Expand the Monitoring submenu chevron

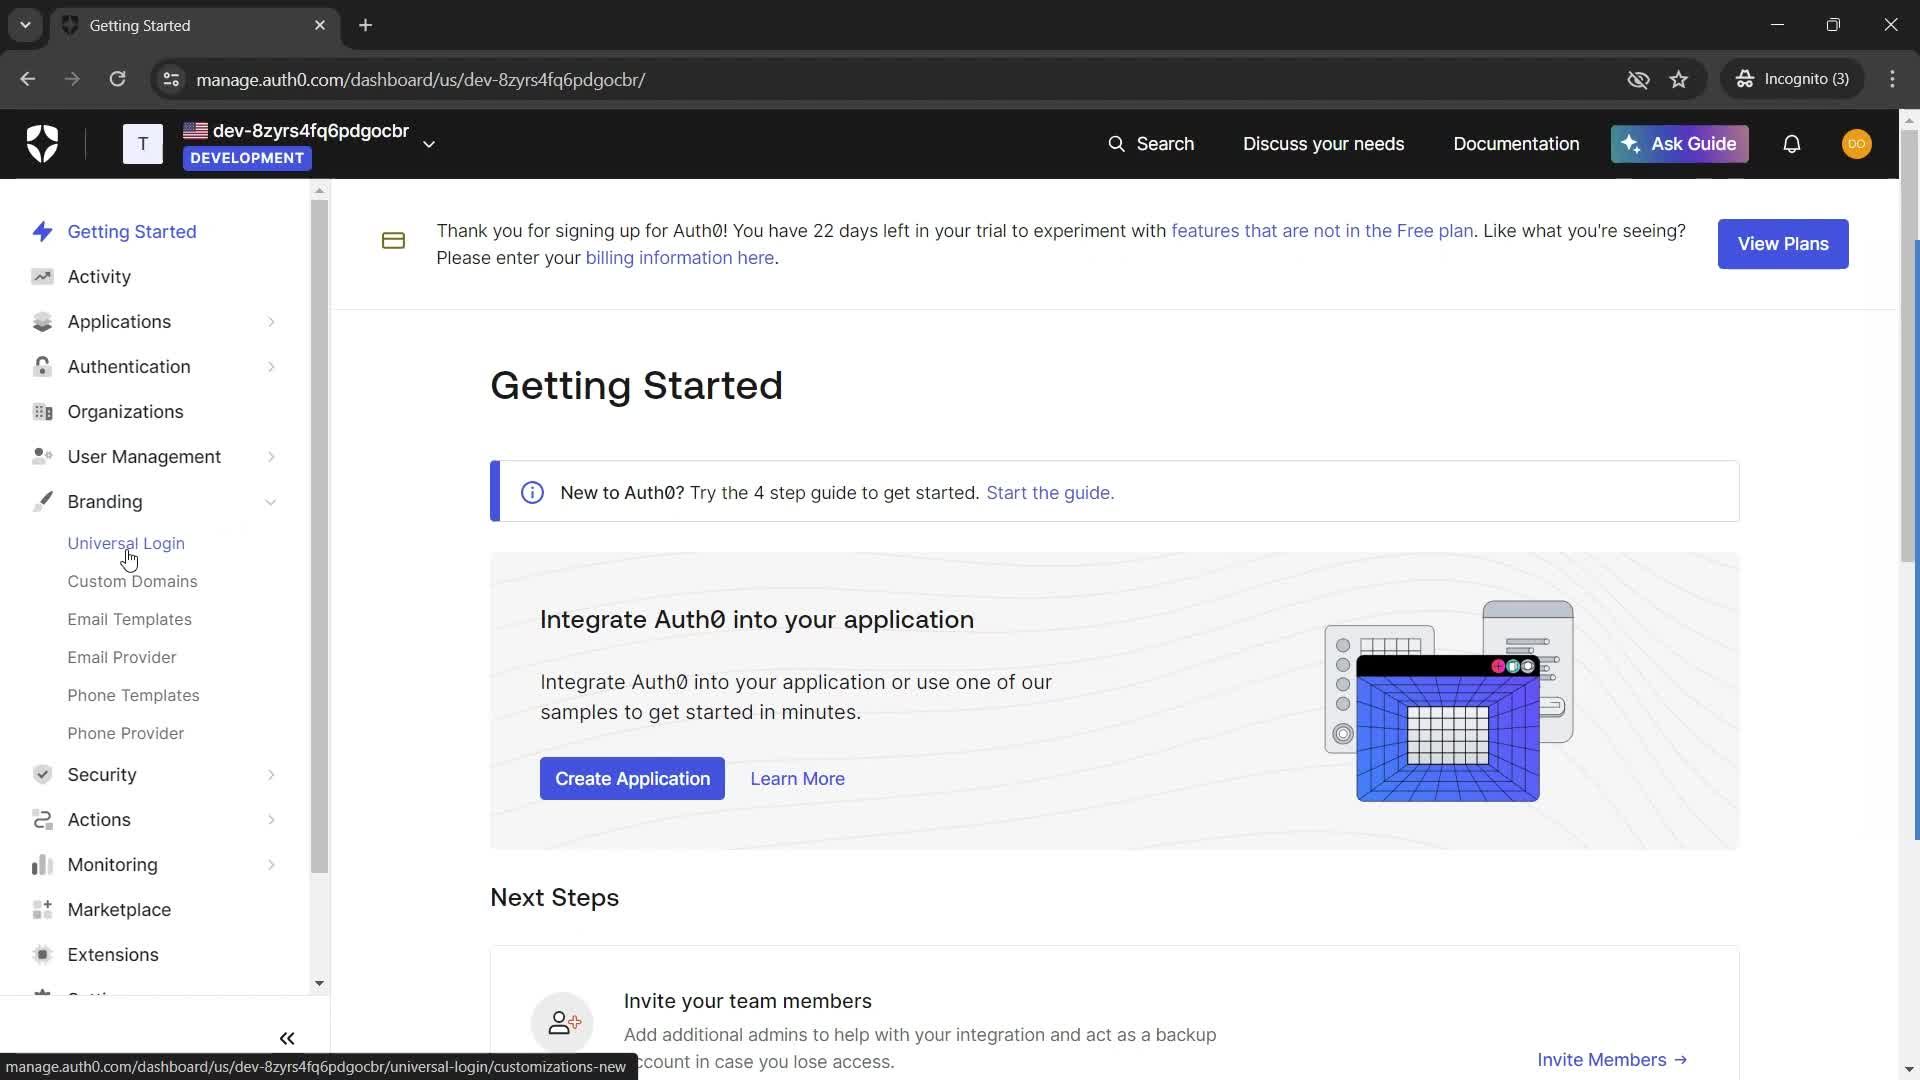pos(271,865)
